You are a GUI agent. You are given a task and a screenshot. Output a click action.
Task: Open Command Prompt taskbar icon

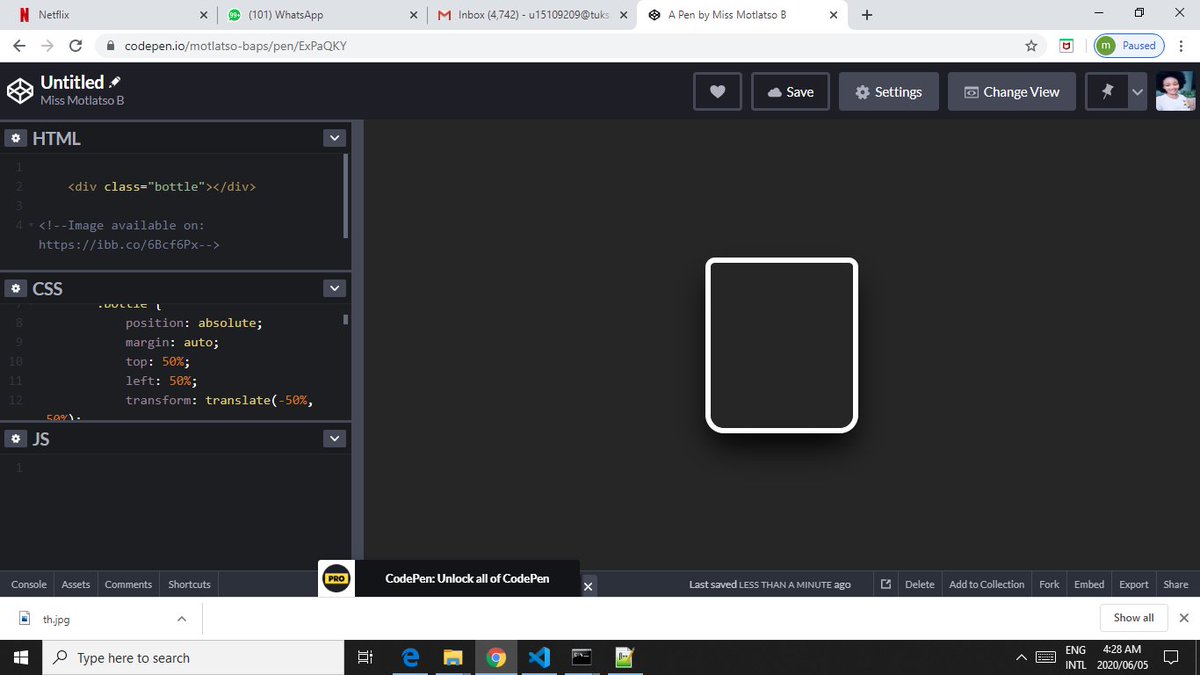(582, 657)
